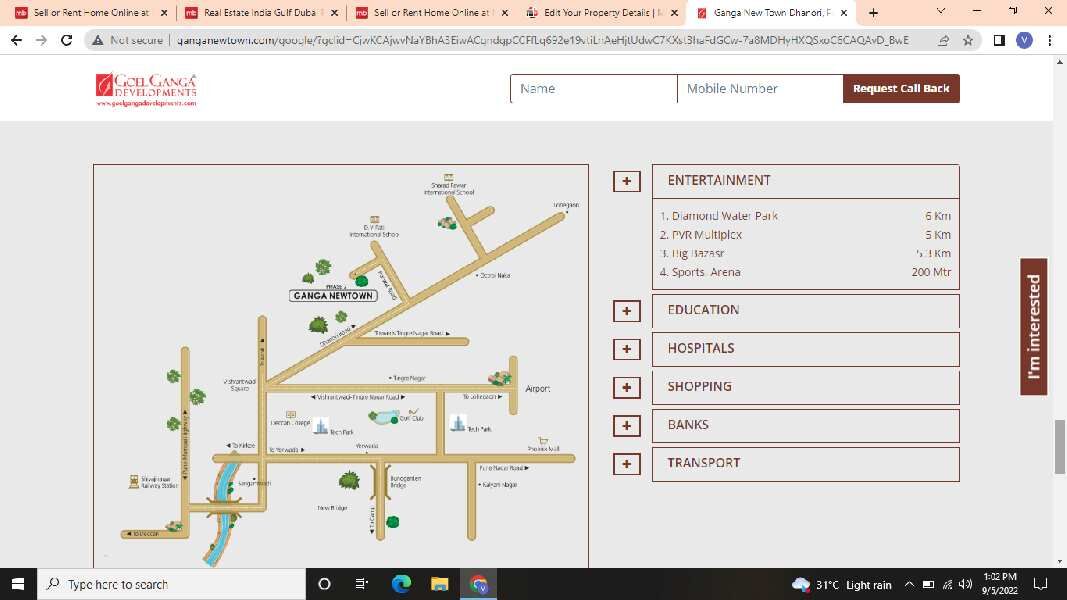Open the network status icon

[x=947, y=584]
